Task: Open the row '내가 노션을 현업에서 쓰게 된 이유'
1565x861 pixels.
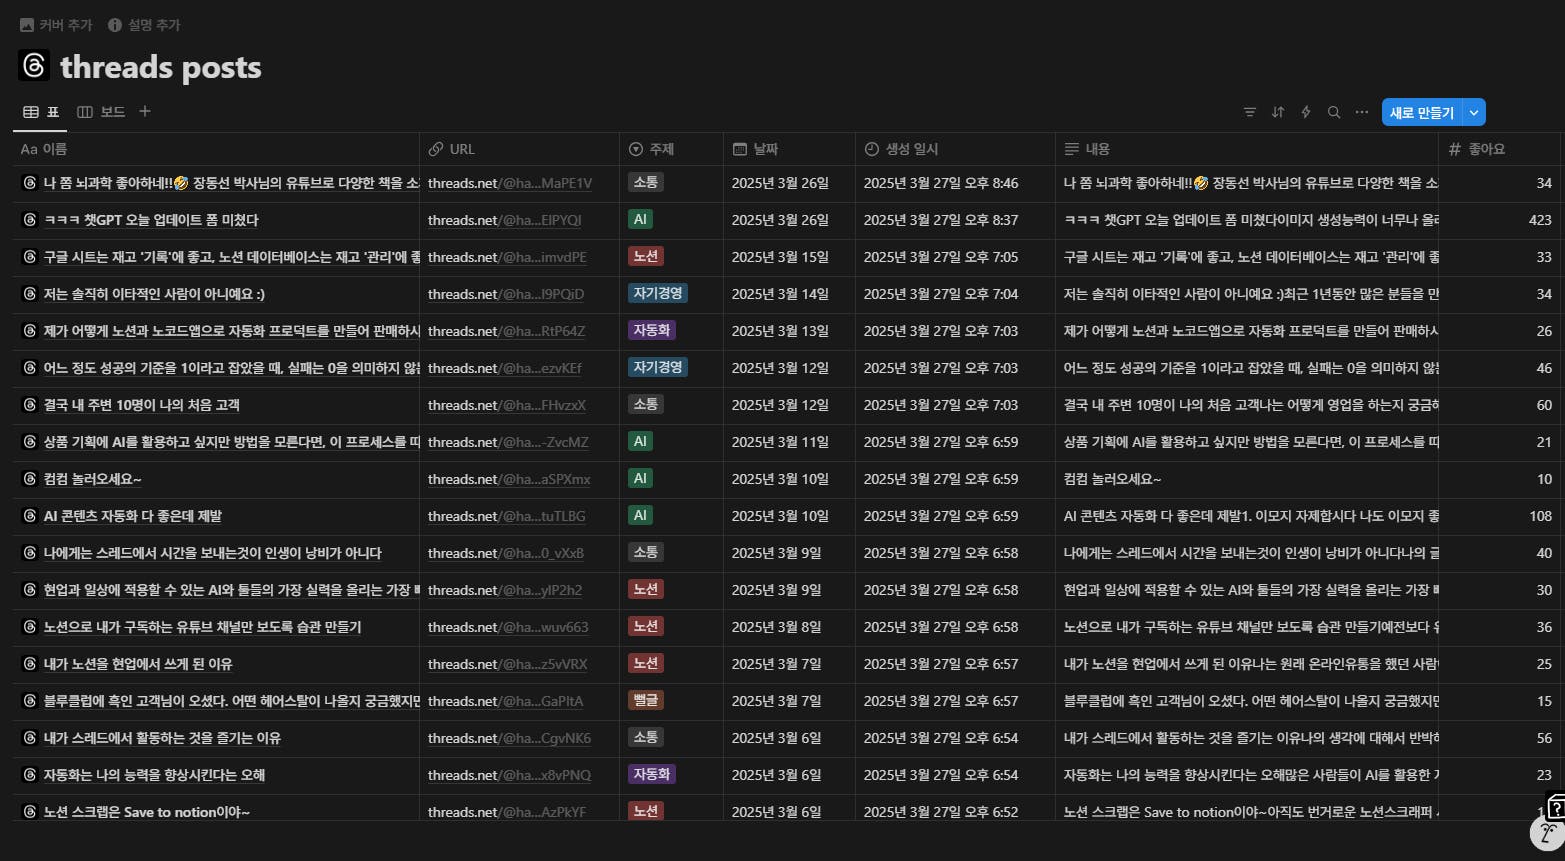Action: tap(138, 664)
